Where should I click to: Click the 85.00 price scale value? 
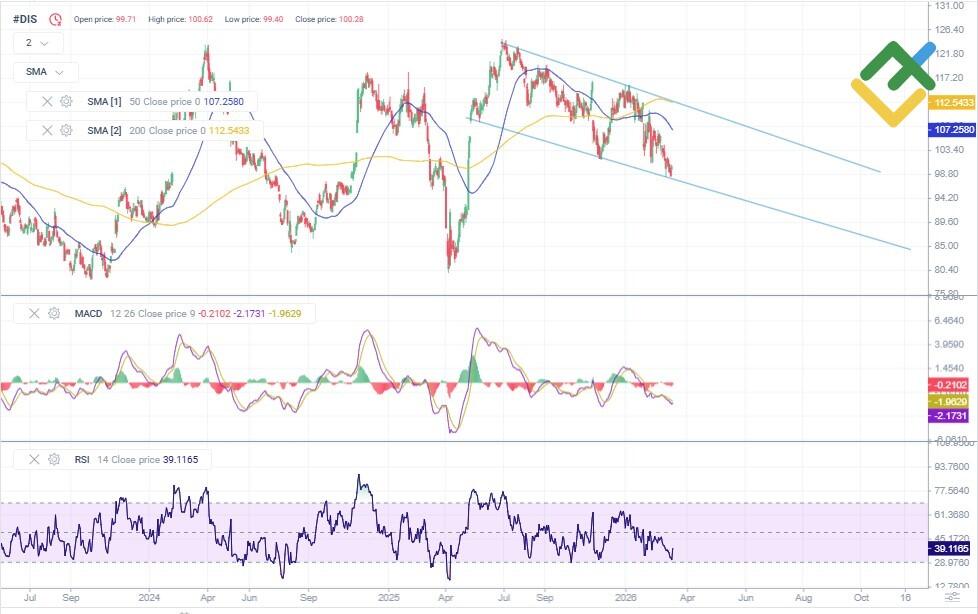946,245
